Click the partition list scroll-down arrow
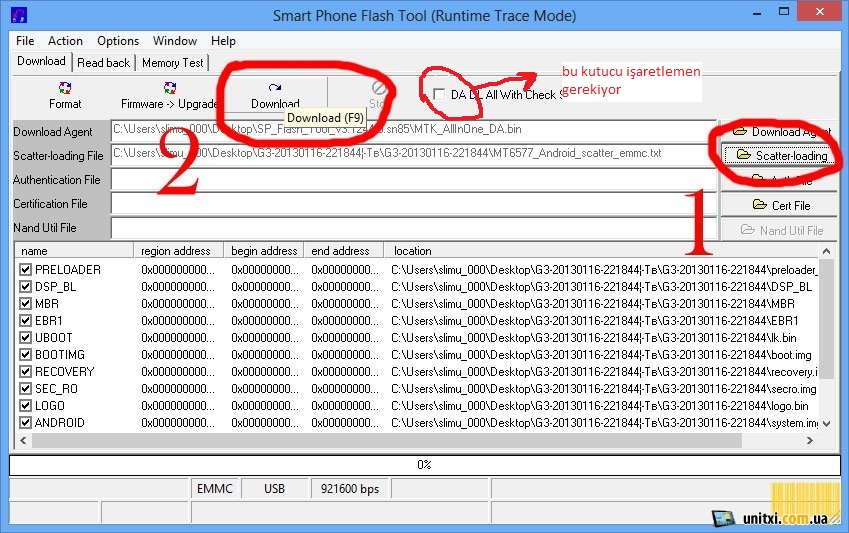This screenshot has height=533, width=849. pos(826,424)
